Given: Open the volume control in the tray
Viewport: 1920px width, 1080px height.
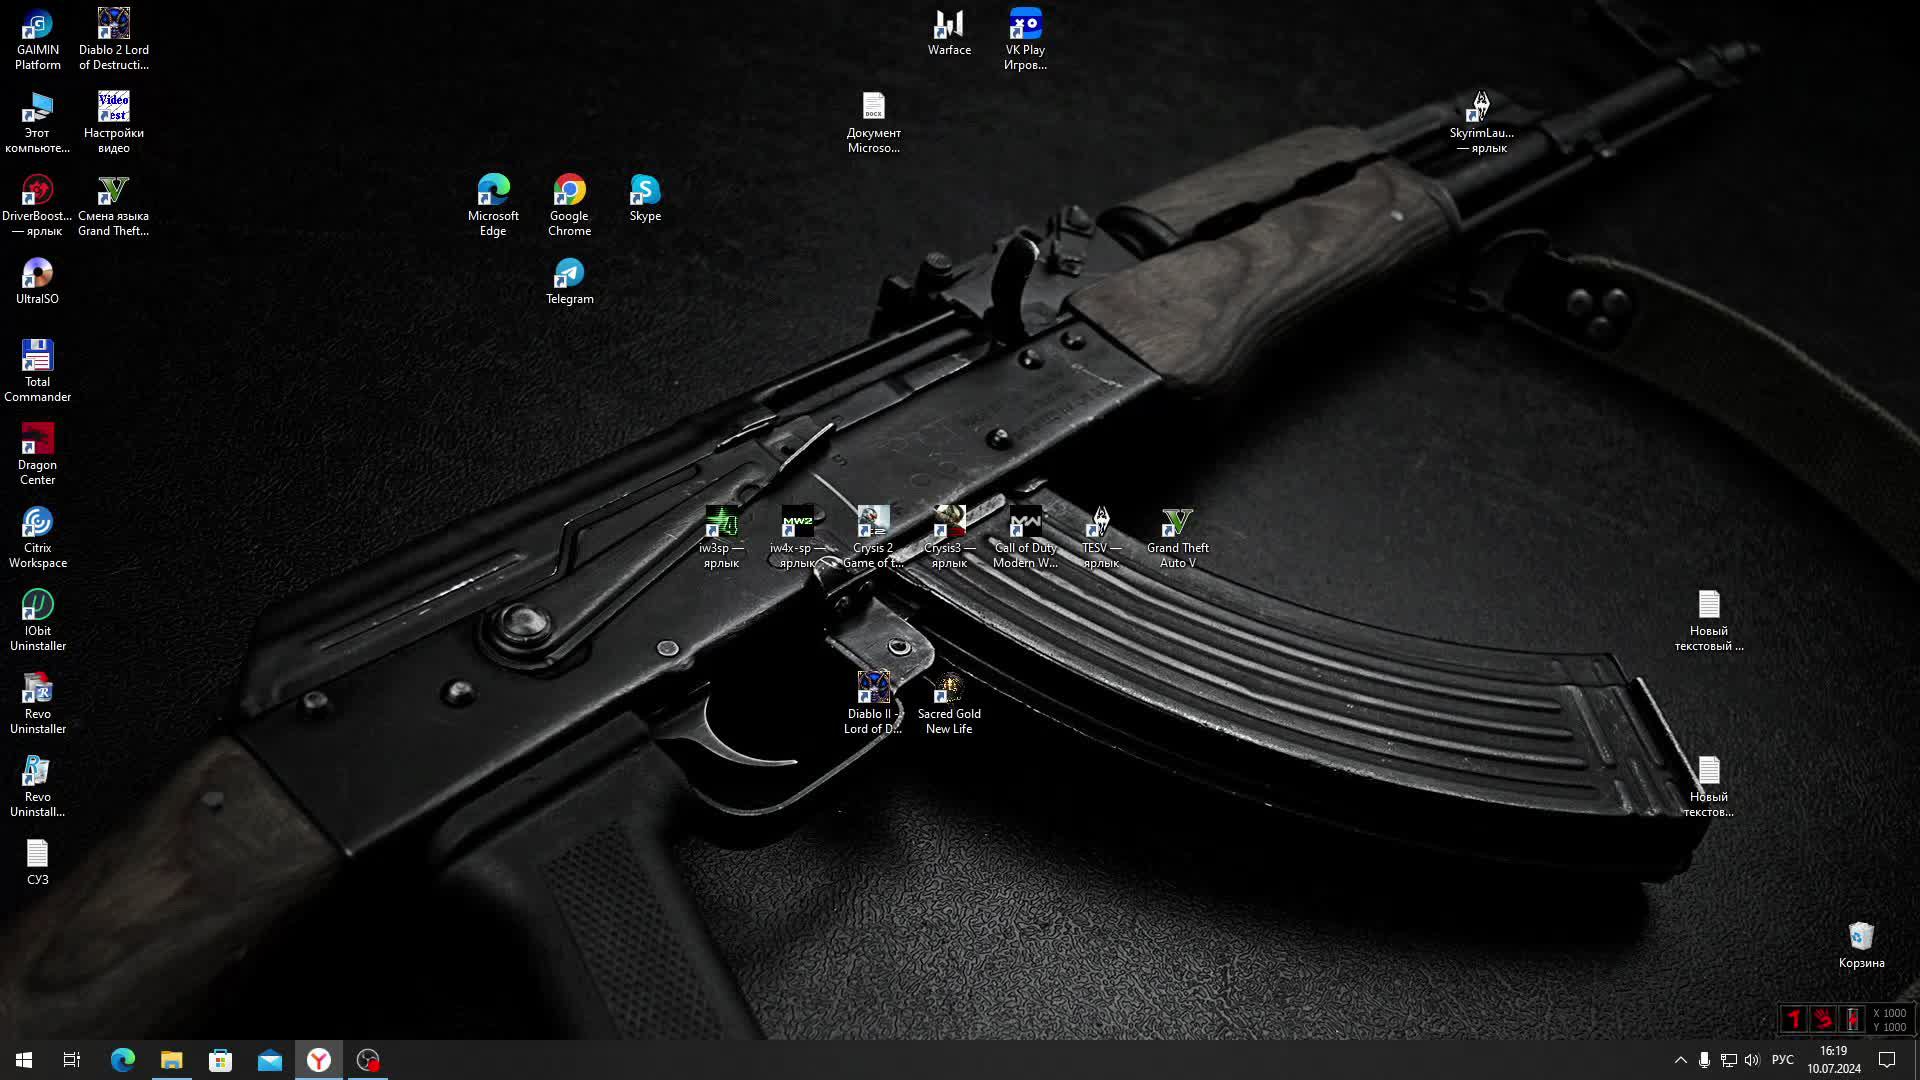Looking at the screenshot, I should (x=1752, y=1060).
